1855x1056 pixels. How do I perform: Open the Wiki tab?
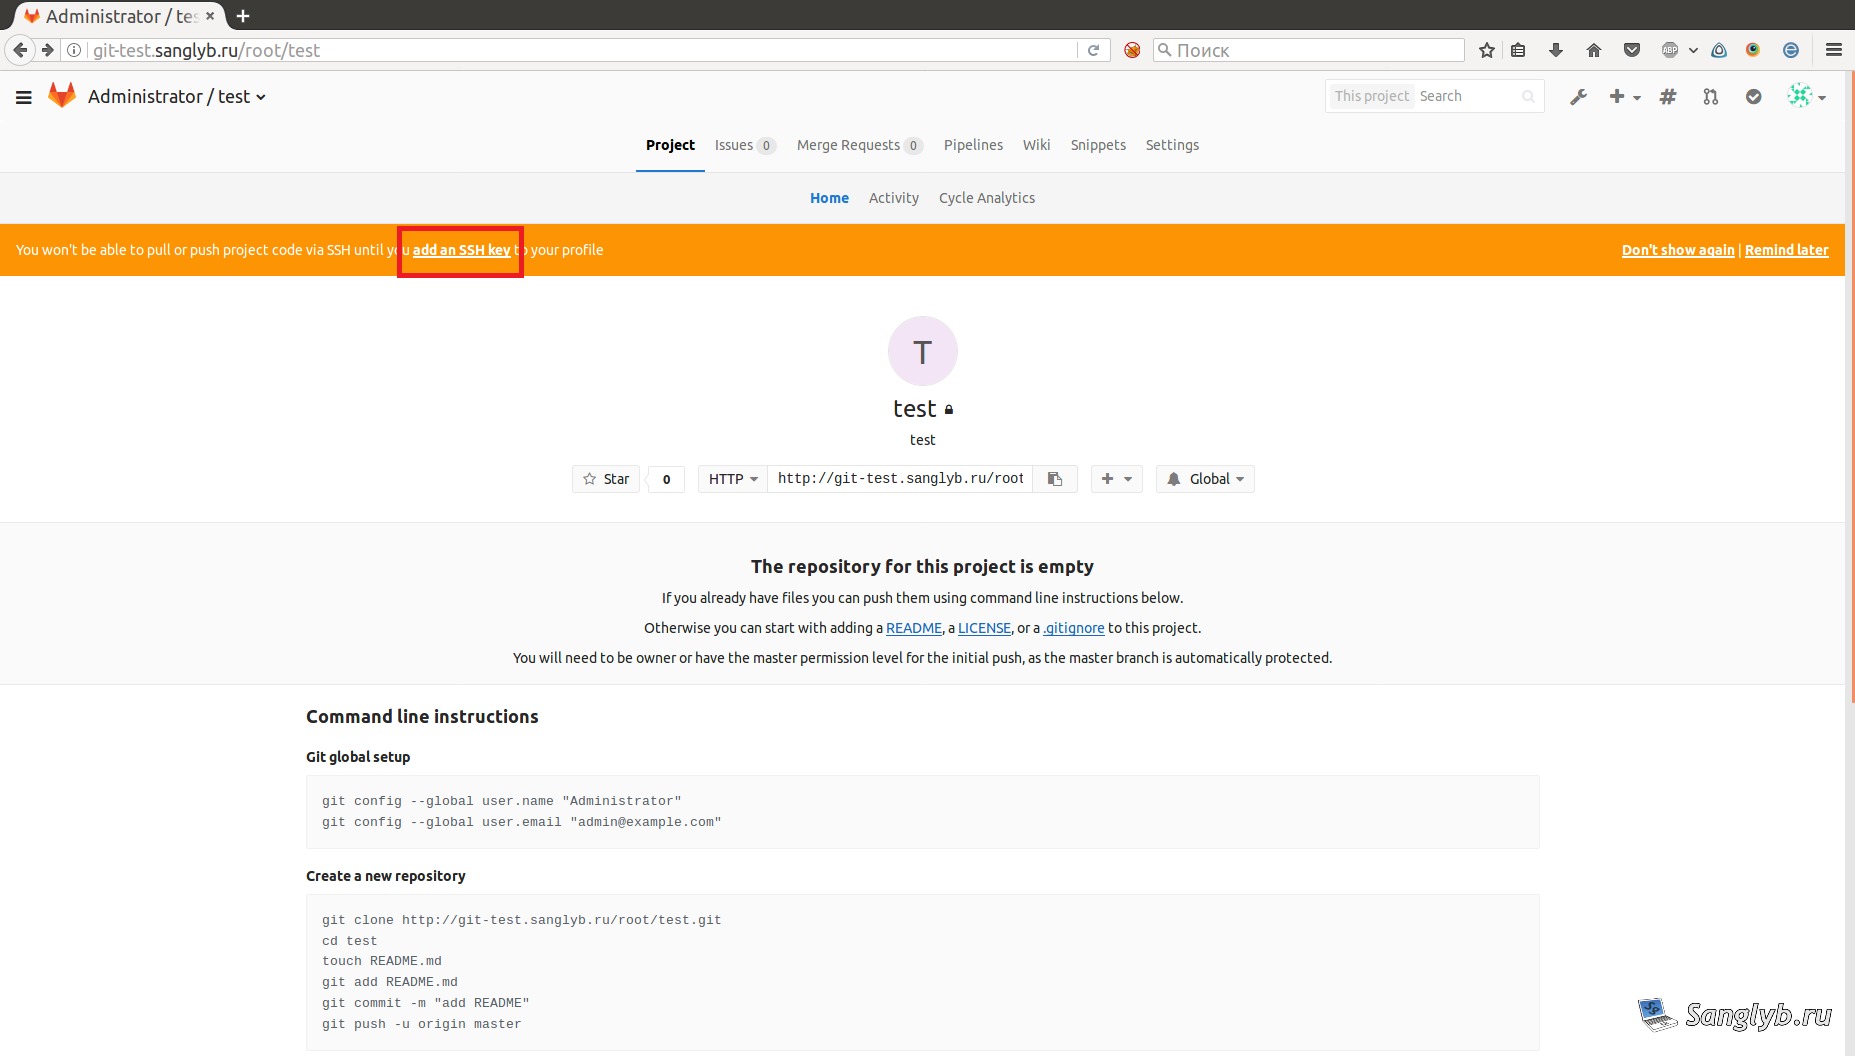pos(1036,145)
